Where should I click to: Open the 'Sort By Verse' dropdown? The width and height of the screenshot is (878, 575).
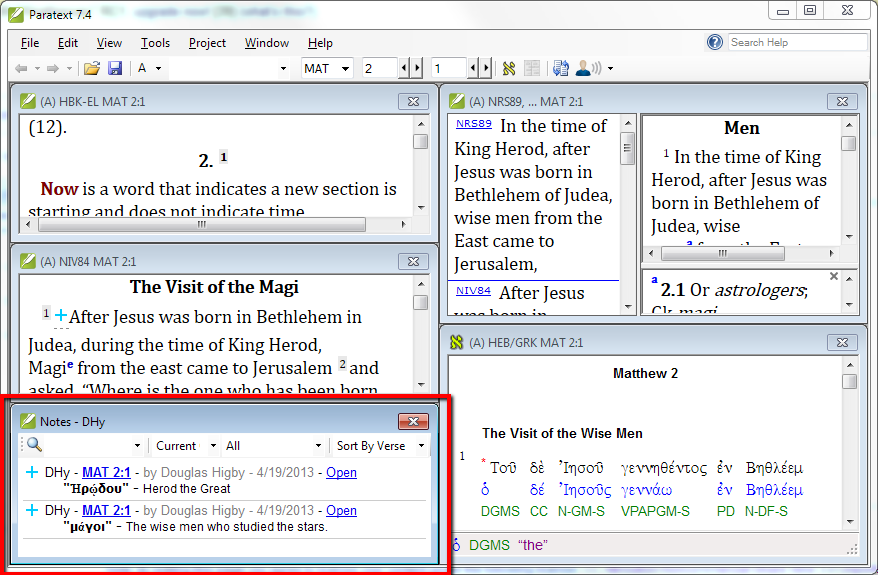click(421, 446)
